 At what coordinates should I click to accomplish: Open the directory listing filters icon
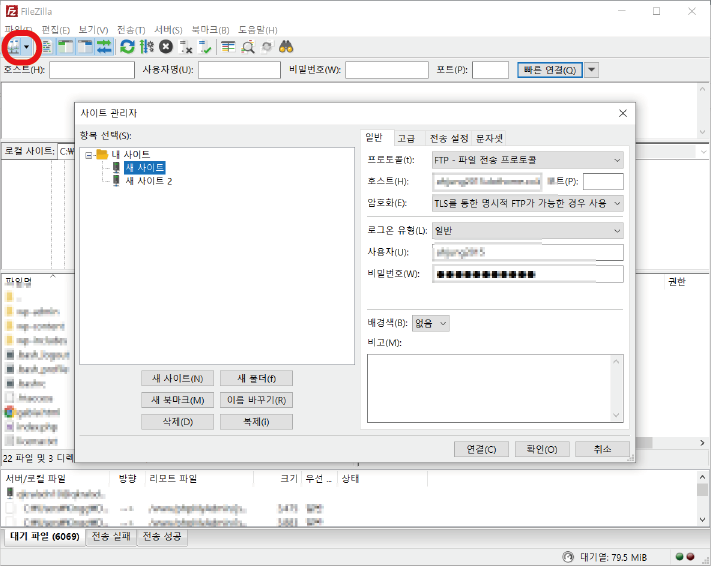coord(228,47)
